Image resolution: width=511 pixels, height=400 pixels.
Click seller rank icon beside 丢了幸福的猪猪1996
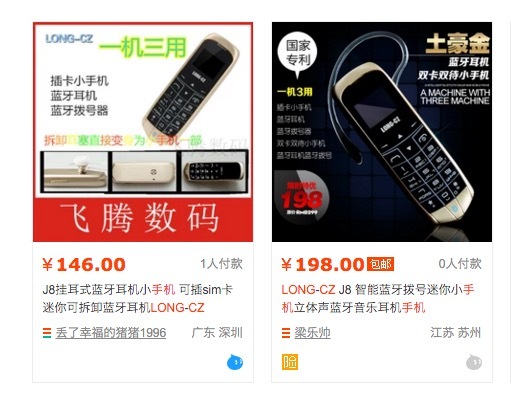[47, 333]
